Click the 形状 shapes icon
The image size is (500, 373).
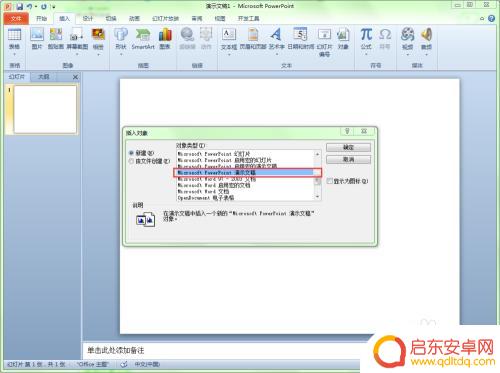click(121, 35)
